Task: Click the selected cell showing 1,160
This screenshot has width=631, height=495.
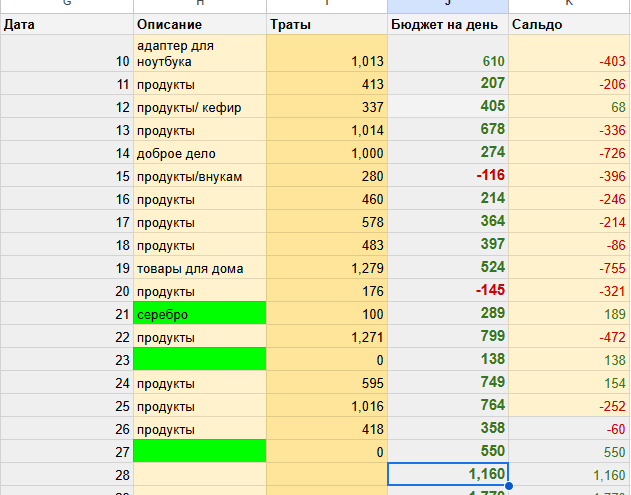Action: coord(448,474)
